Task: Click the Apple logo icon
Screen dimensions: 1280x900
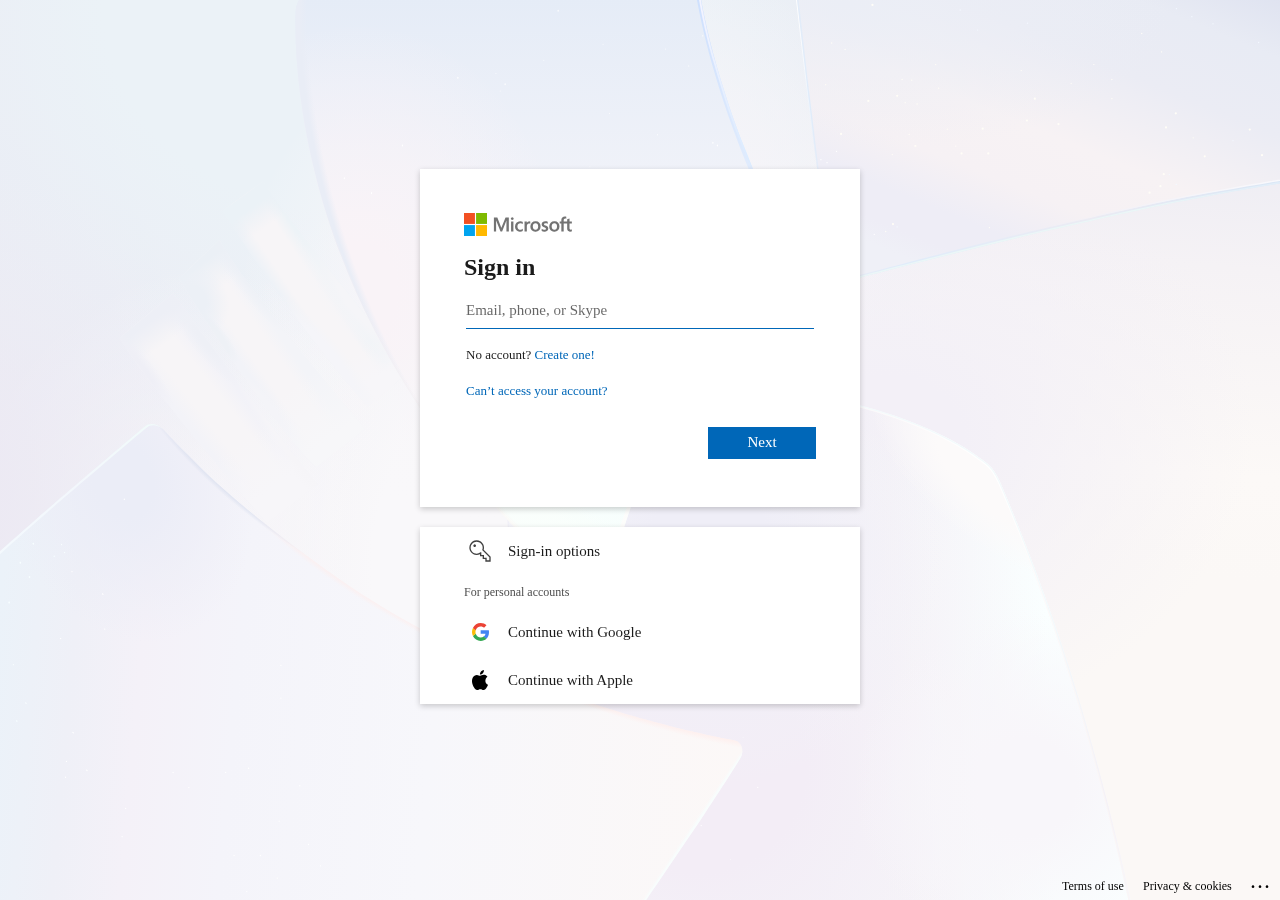Action: (x=480, y=680)
